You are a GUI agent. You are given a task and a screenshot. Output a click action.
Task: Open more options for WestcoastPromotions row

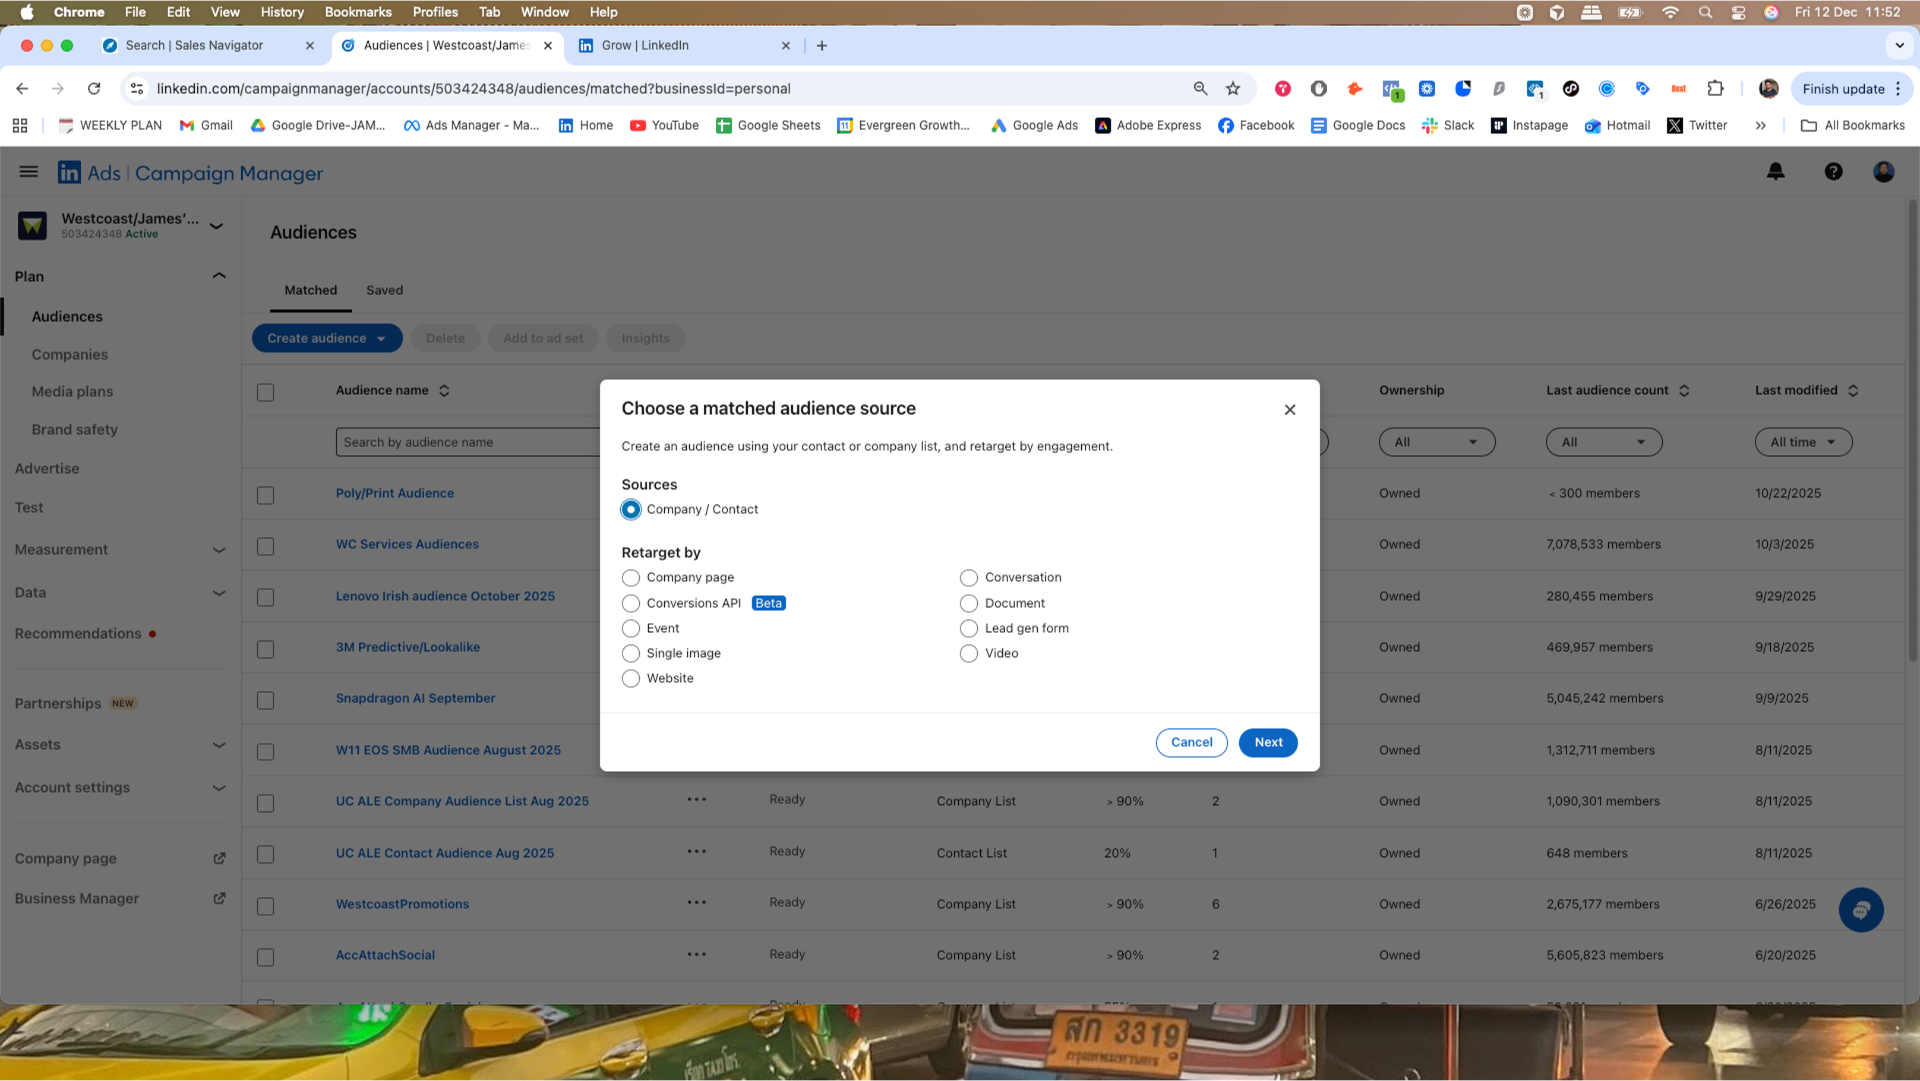pyautogui.click(x=697, y=903)
